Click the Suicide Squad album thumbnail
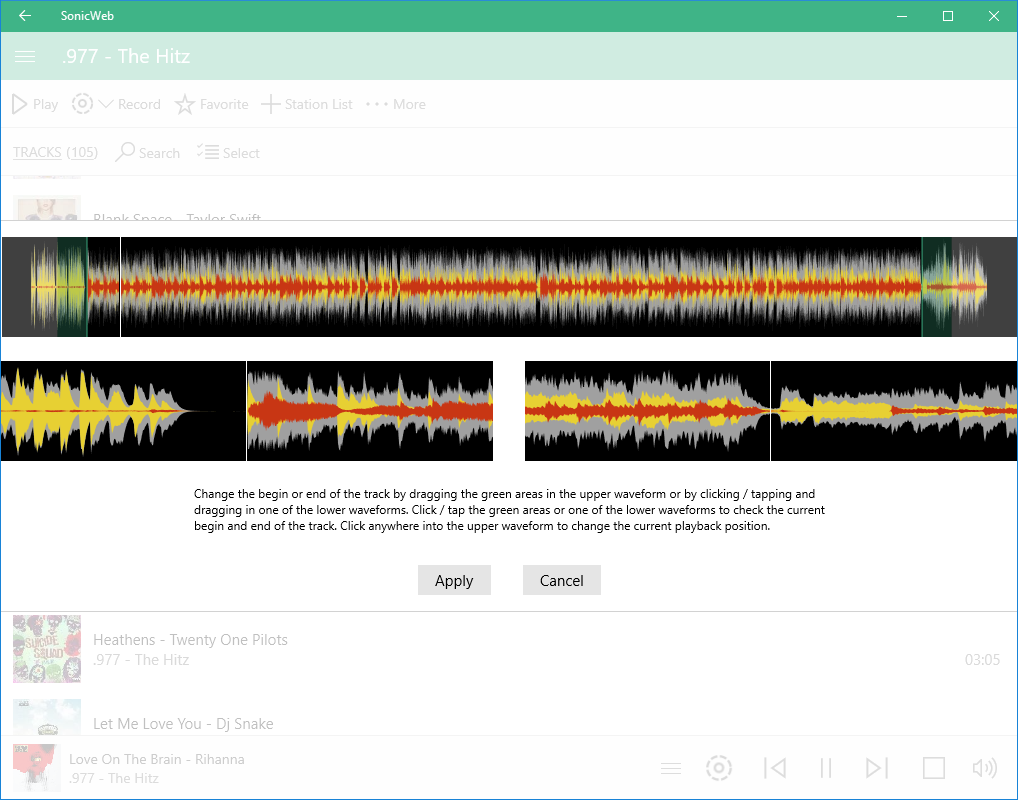Viewport: 1018px width, 800px height. [47, 648]
